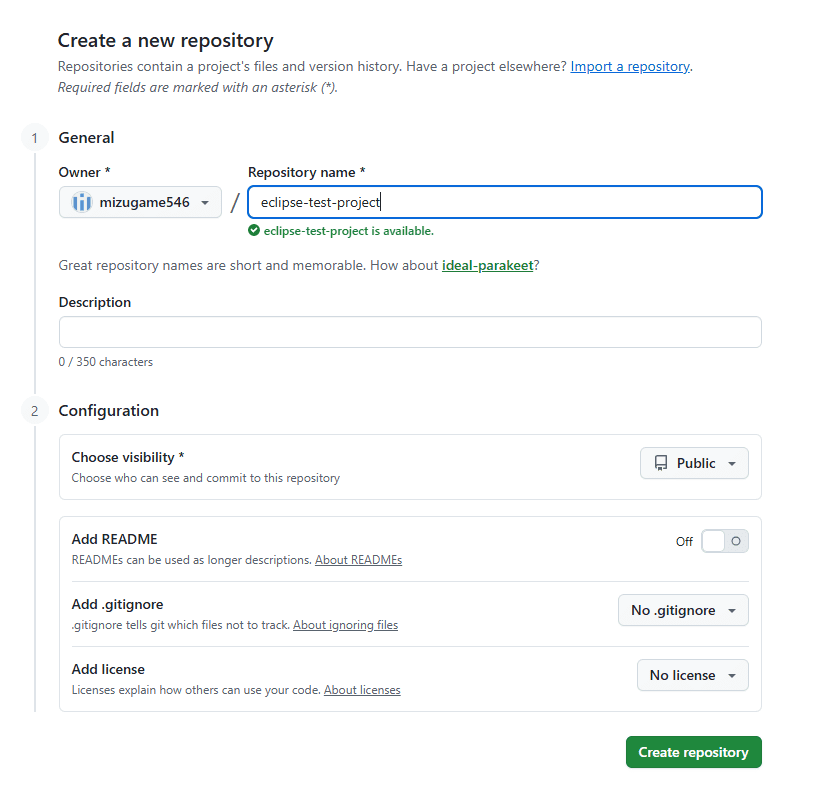Viewport: 829px width, 798px height.
Task: Open the About READMEs link
Action: pos(358,560)
